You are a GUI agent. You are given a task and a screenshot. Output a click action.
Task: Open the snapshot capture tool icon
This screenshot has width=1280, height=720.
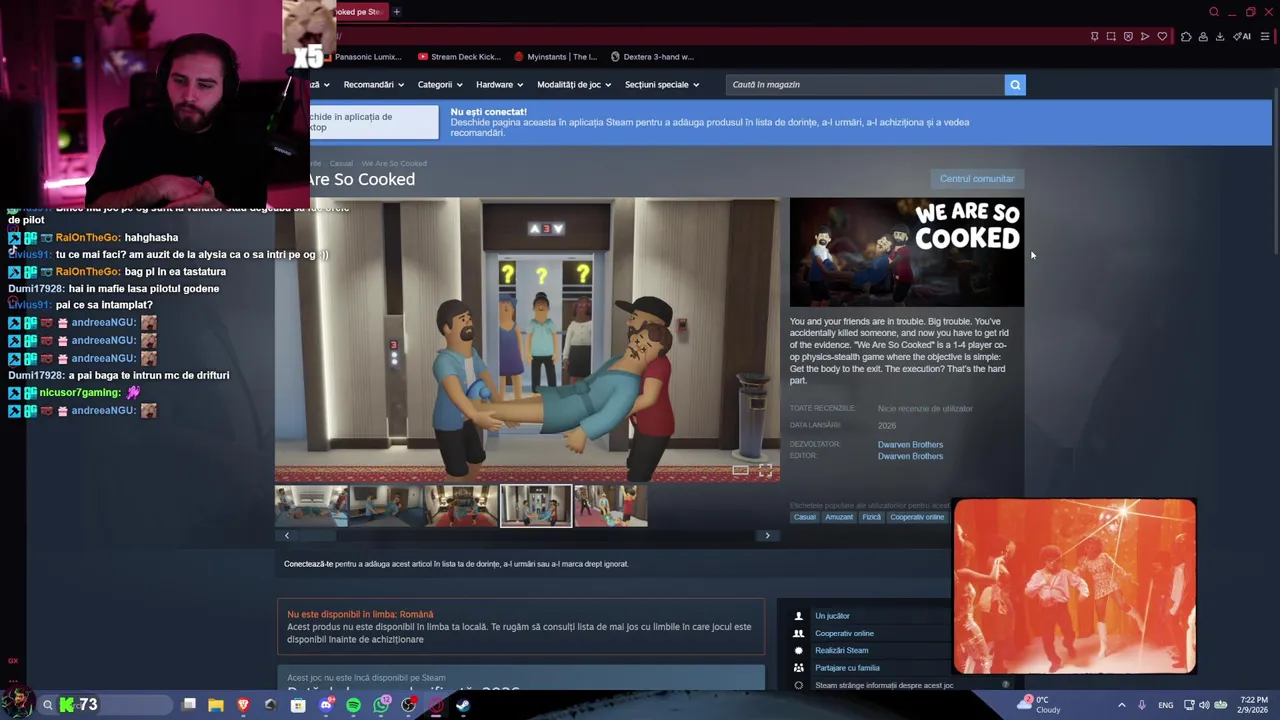(x=1111, y=37)
